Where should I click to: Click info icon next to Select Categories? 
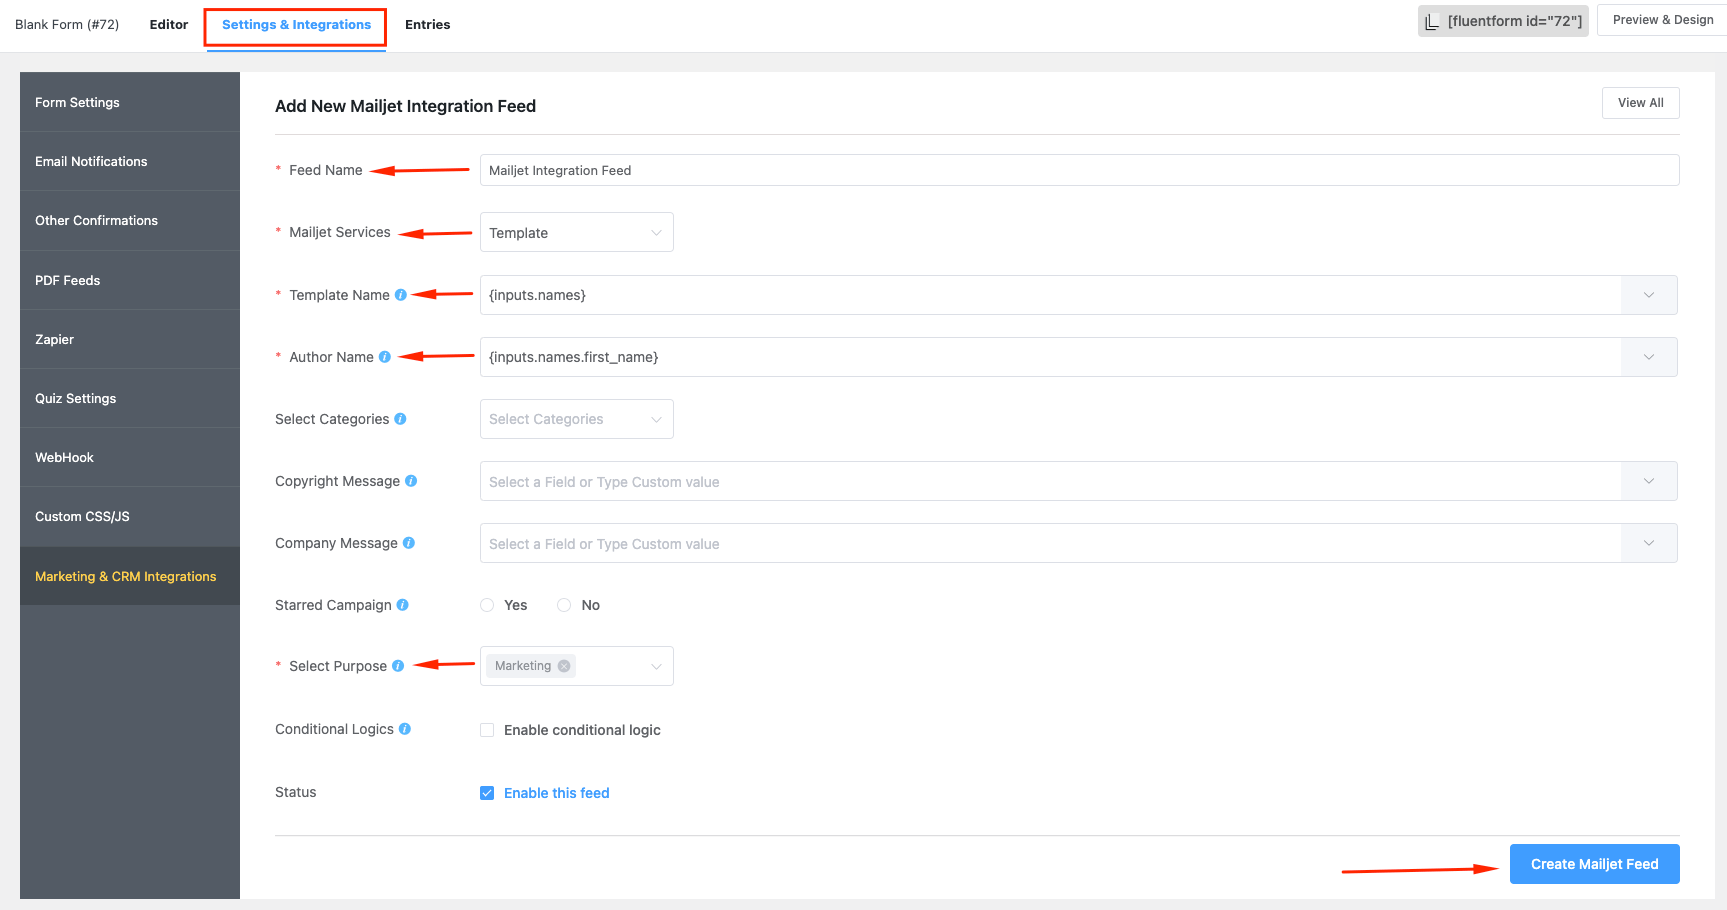tap(400, 419)
